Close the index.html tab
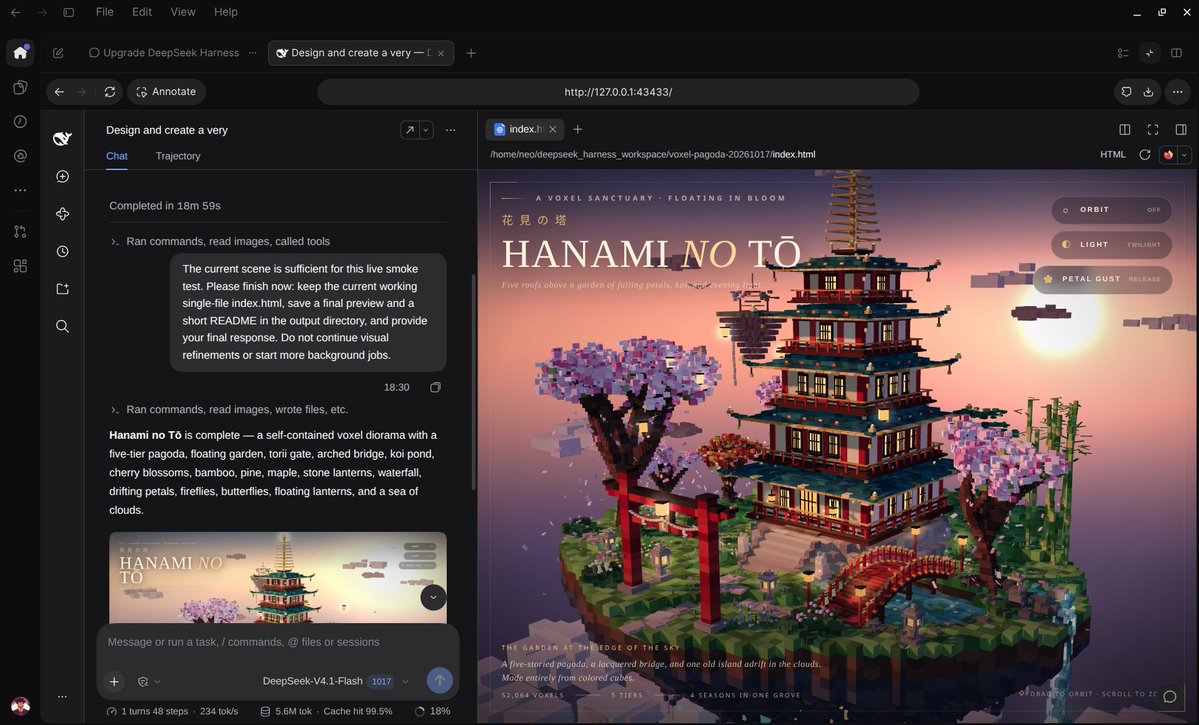1199x725 pixels. coord(553,129)
